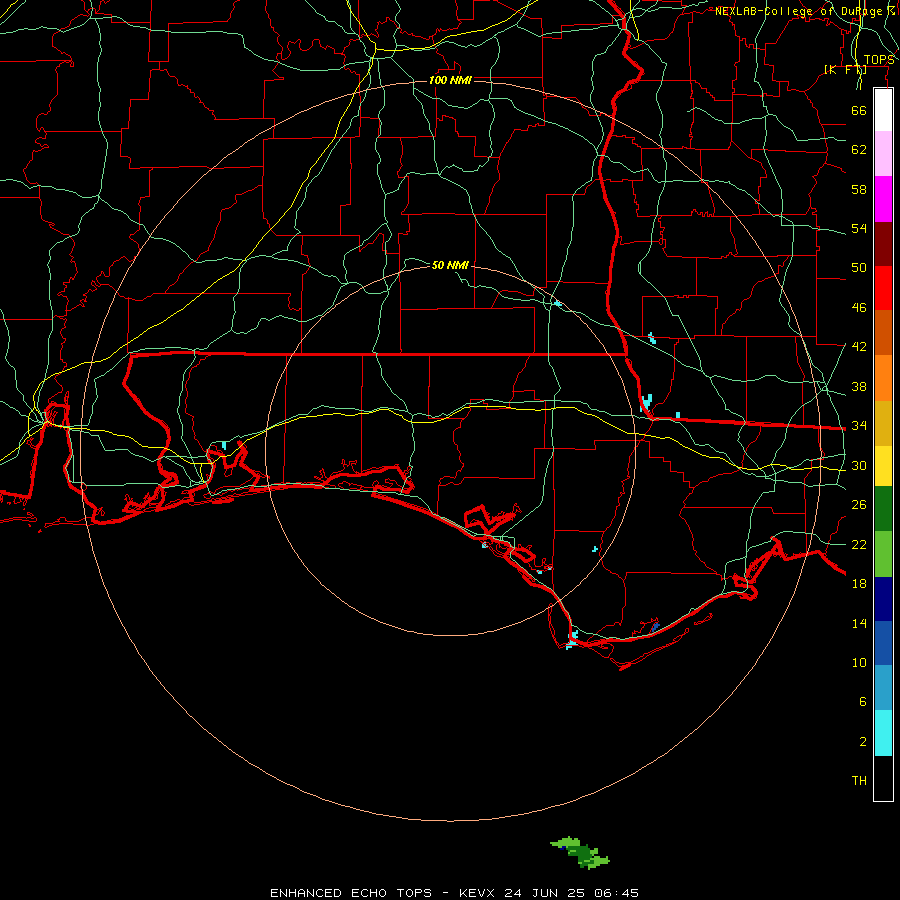This screenshot has height=900, width=900.
Task: Click the '18' legend value
Action: pyautogui.click(x=859, y=584)
